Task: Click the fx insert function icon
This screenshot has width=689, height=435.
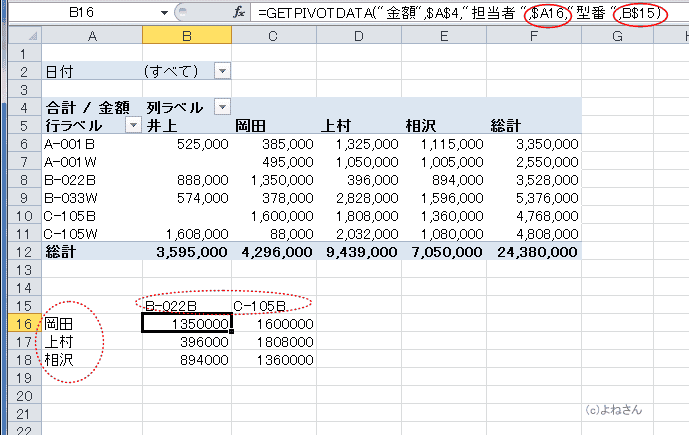Action: tap(239, 12)
